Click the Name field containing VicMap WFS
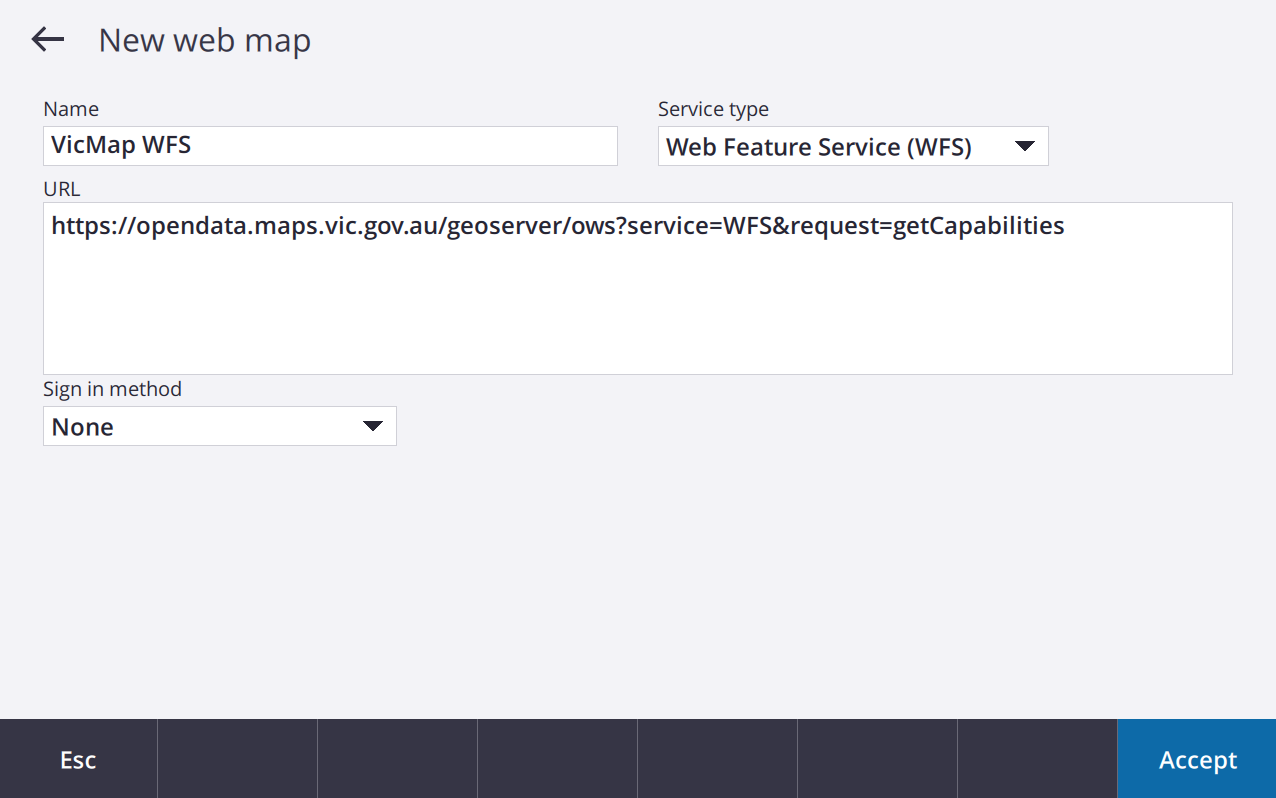 (330, 146)
